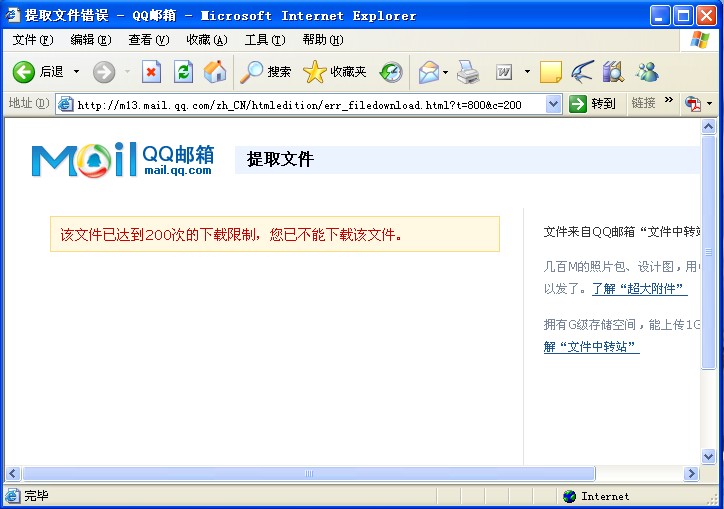The width and height of the screenshot is (724, 509).
Task: Expand the Mail icon dropdown arrow
Action: 446,72
